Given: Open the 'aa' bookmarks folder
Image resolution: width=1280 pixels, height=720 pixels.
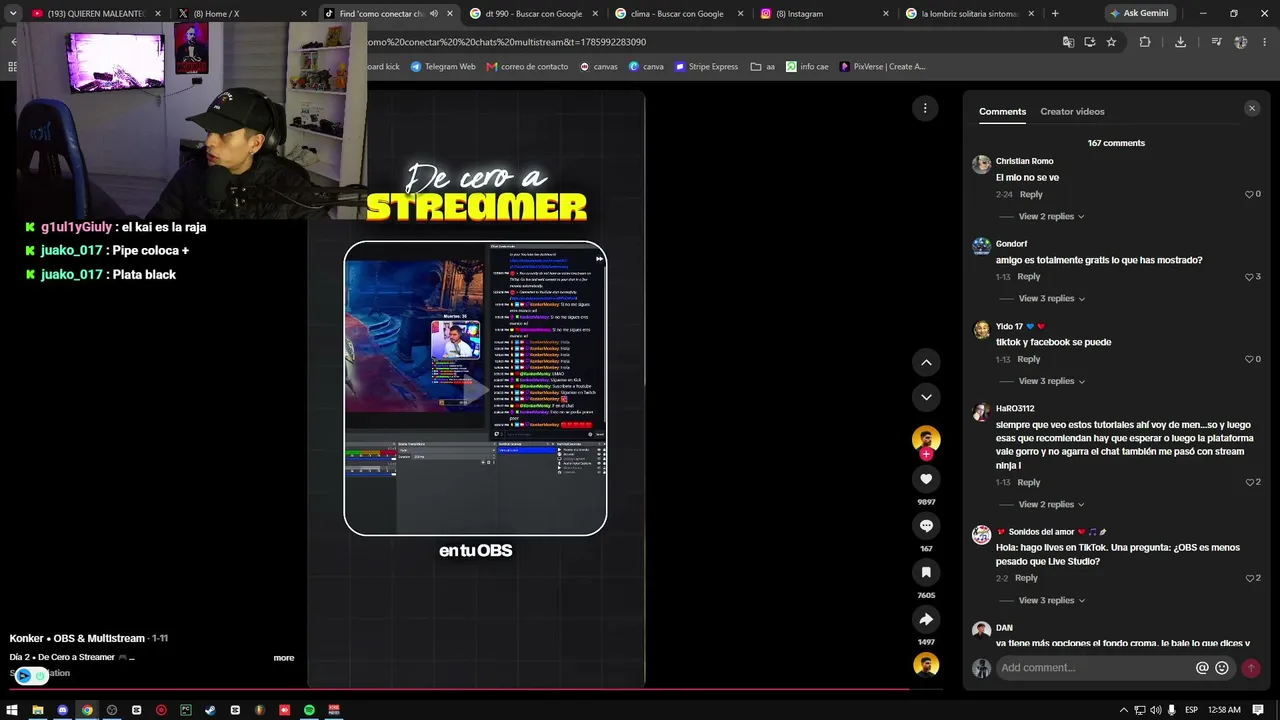Looking at the screenshot, I should pos(763,67).
